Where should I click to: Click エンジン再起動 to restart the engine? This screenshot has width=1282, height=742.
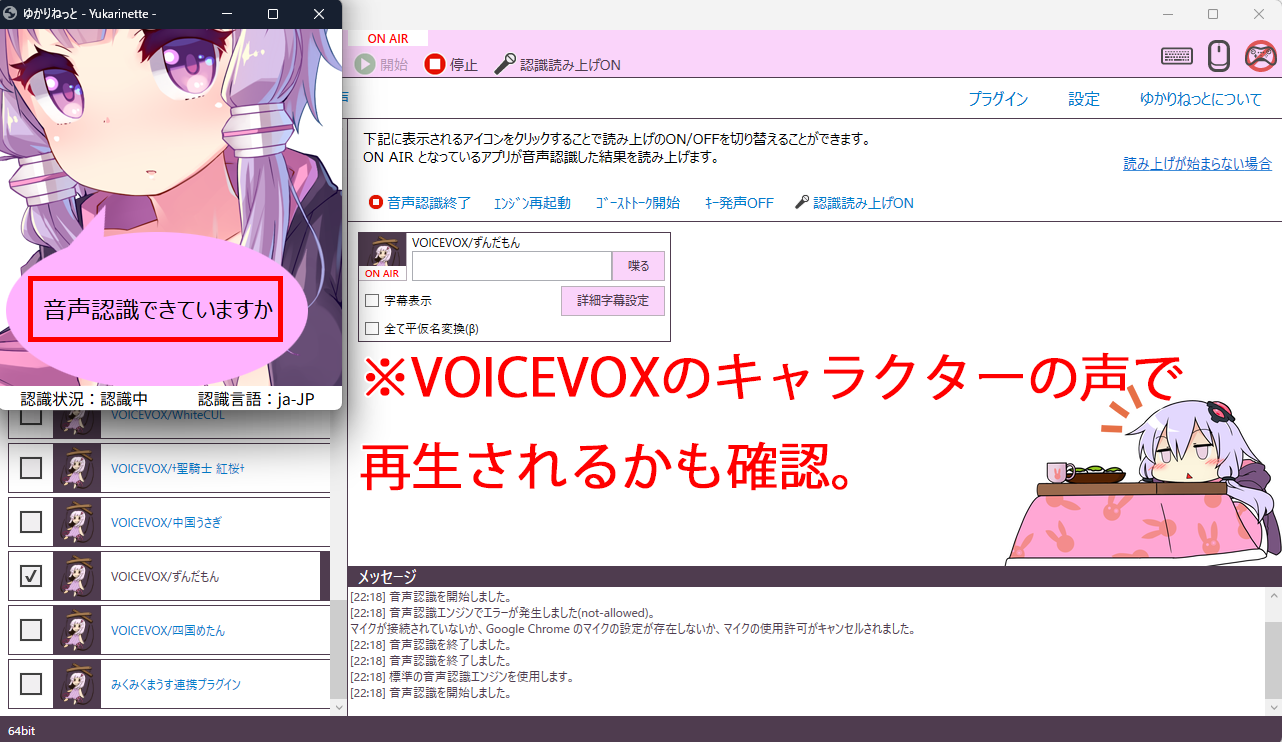click(532, 203)
